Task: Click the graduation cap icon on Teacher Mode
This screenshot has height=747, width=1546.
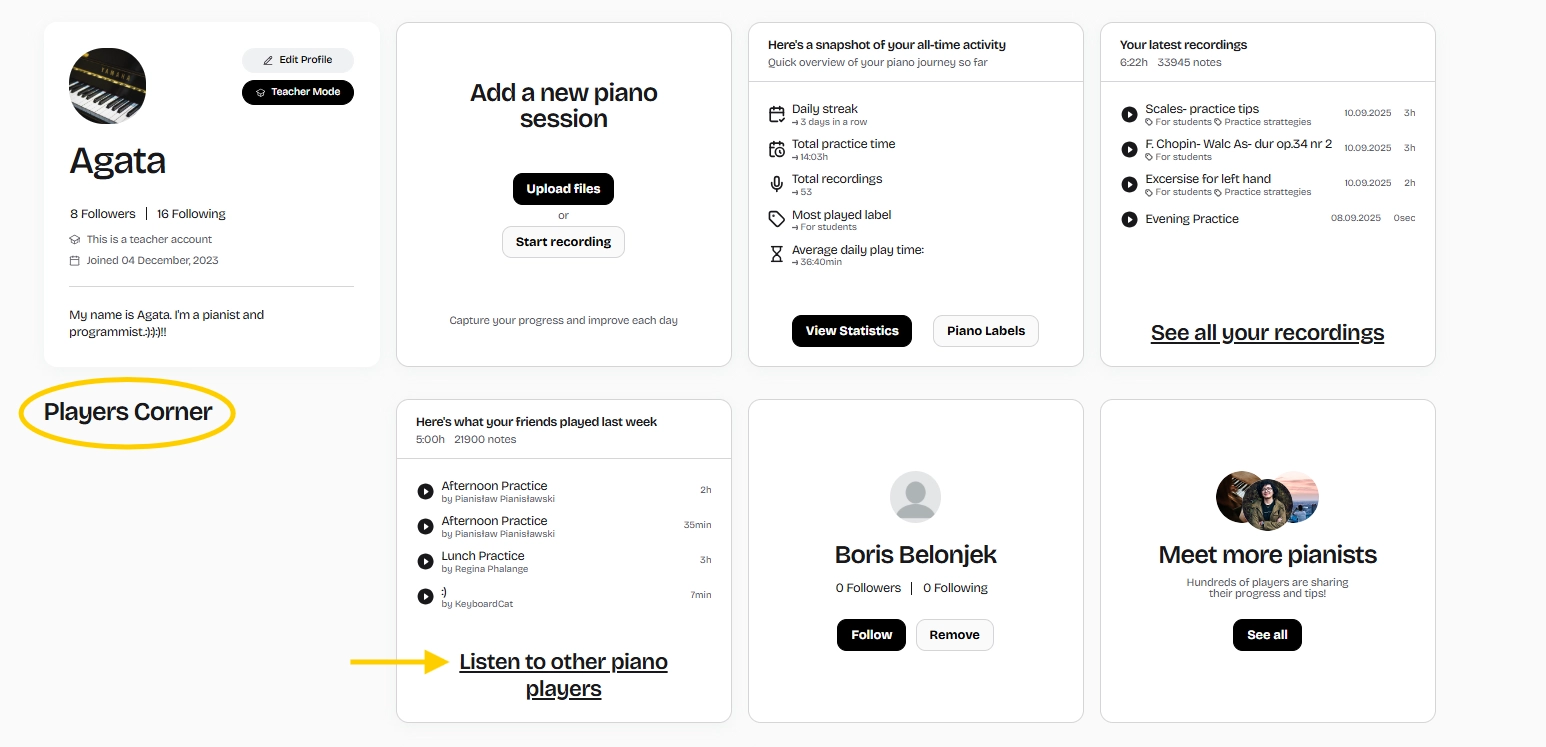Action: 259,92
